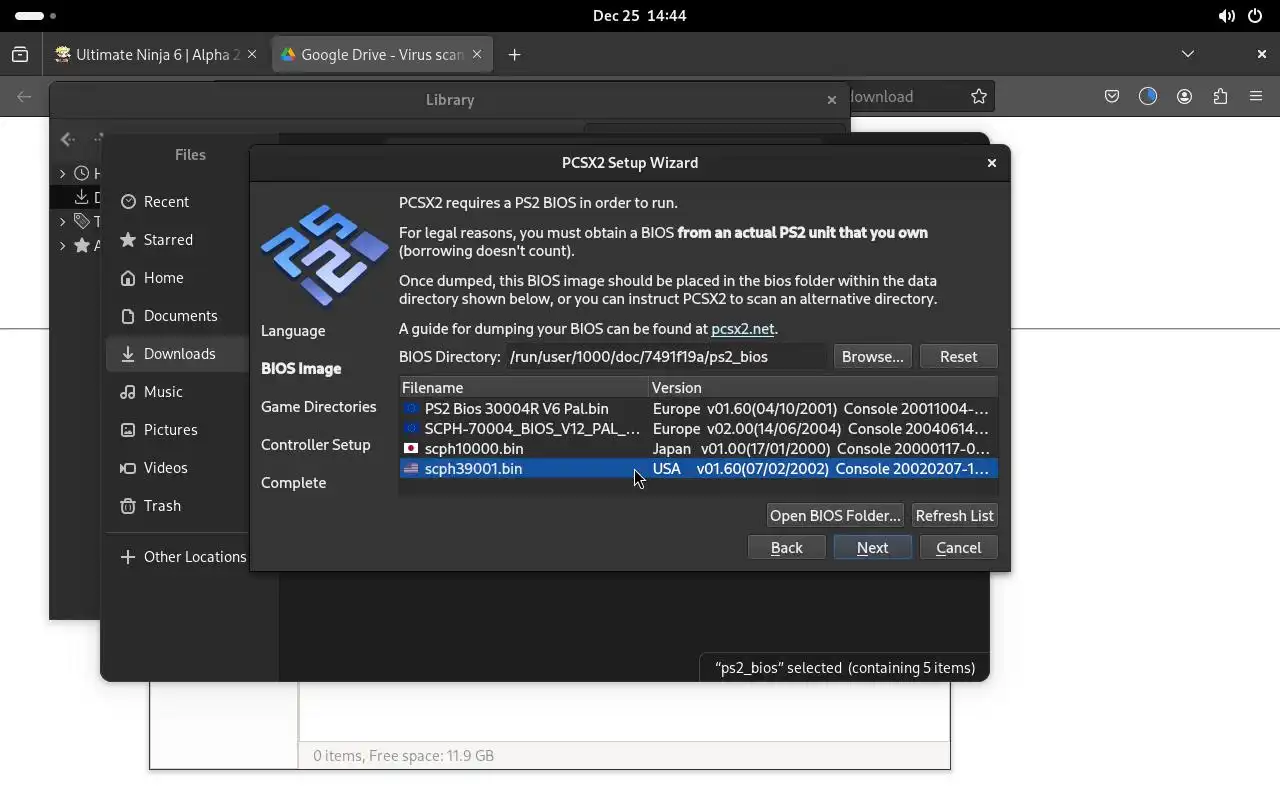Open Home in Files sidebar

click(x=177, y=277)
